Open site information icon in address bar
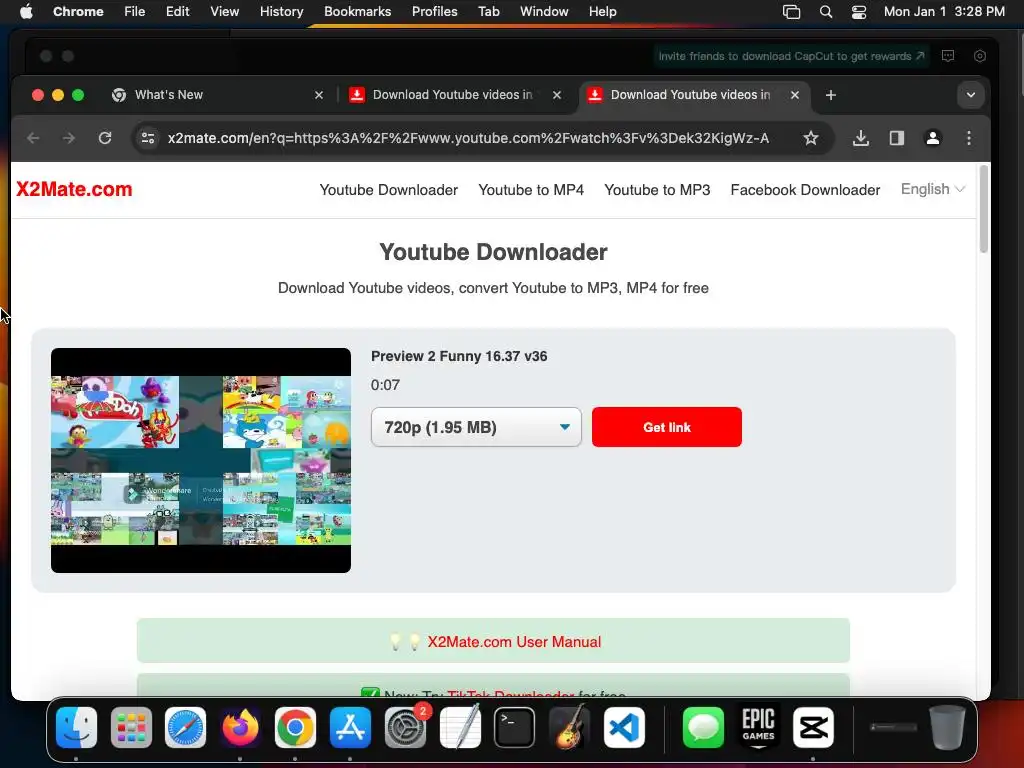Screen dimensions: 1024x768 click(x=148, y=138)
